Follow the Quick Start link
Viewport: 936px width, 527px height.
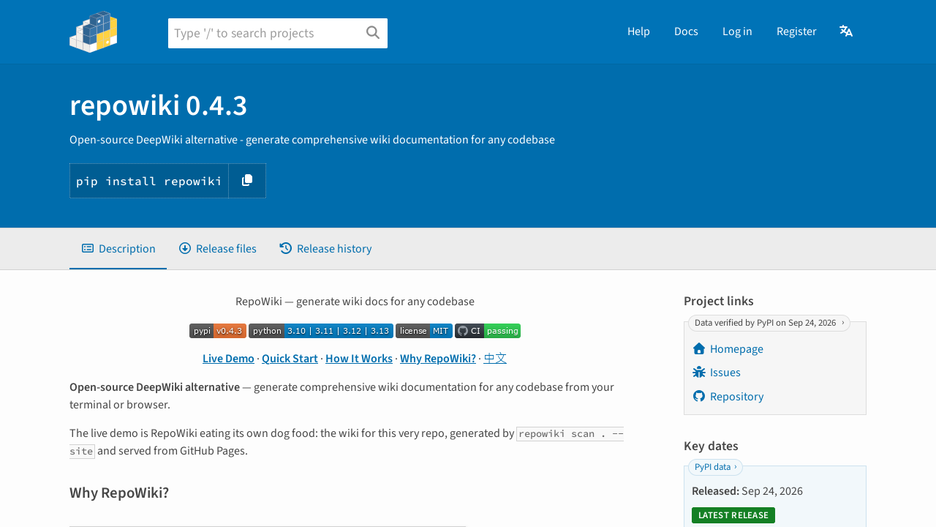290,358
